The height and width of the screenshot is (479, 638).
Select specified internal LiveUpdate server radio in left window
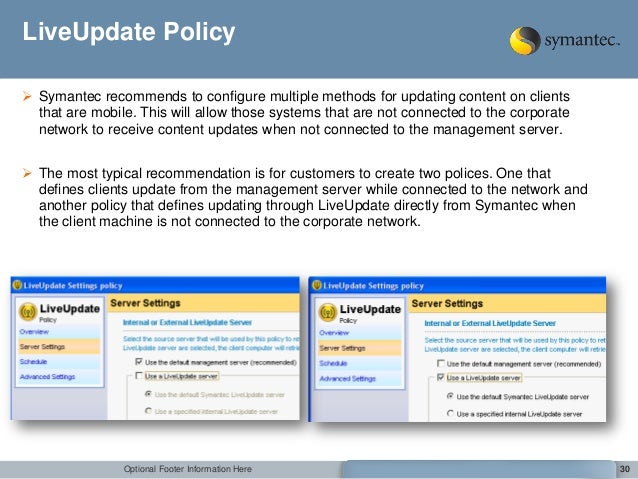[x=149, y=411]
